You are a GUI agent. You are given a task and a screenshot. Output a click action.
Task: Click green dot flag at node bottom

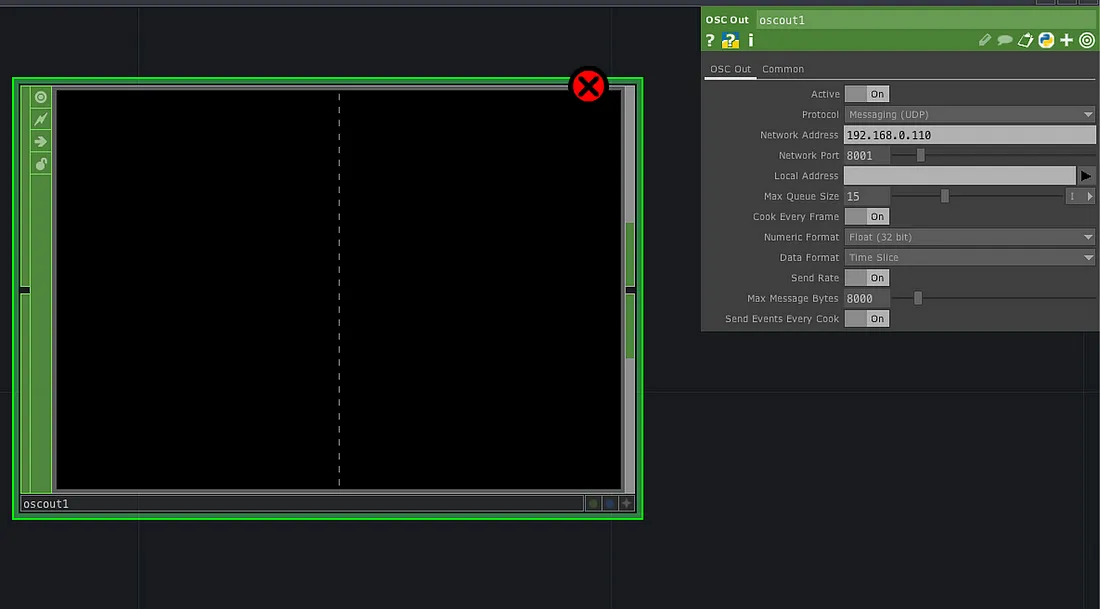click(x=593, y=503)
